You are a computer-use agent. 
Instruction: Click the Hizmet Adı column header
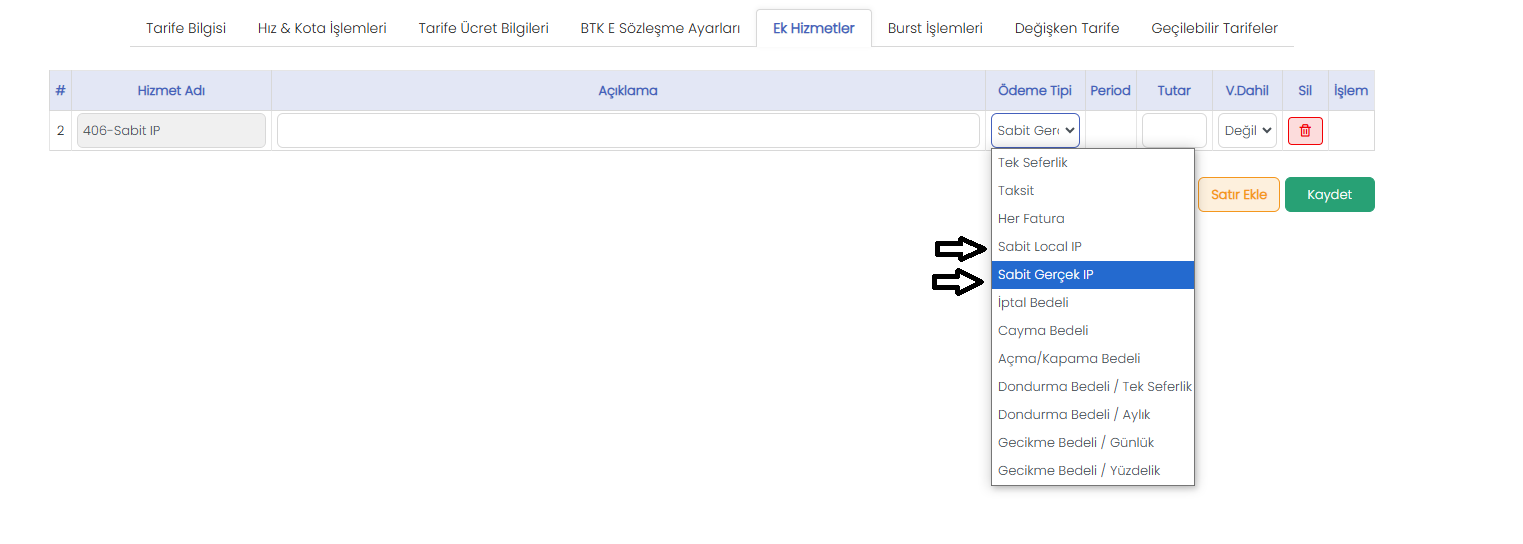tap(171, 90)
